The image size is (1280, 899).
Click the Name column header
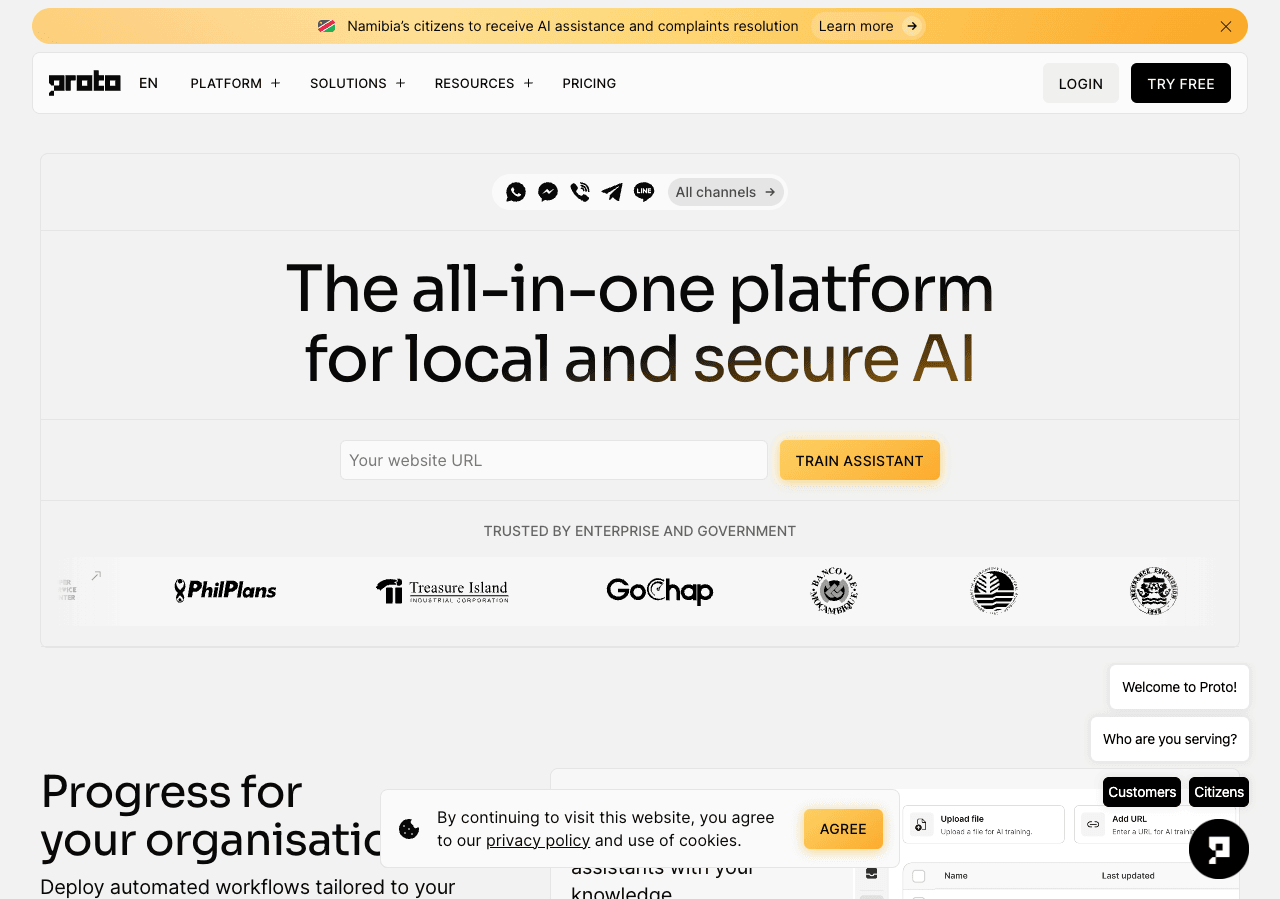956,876
